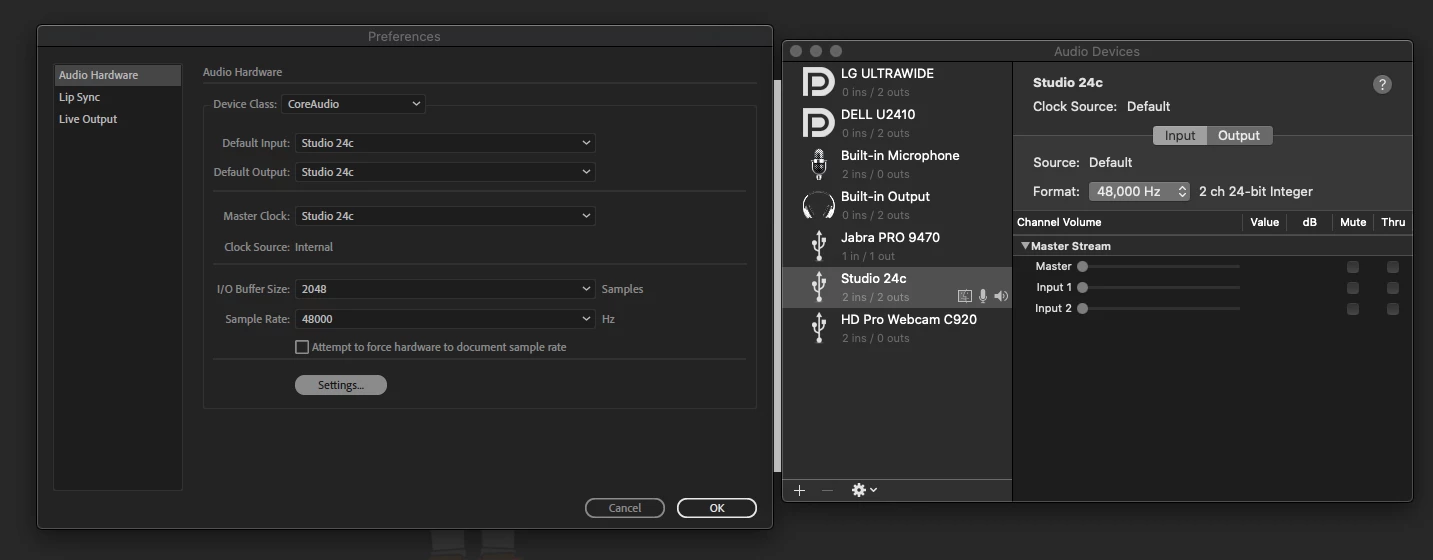
Task: Open the Sample Rate dropdown in Preferences
Action: (x=445, y=319)
